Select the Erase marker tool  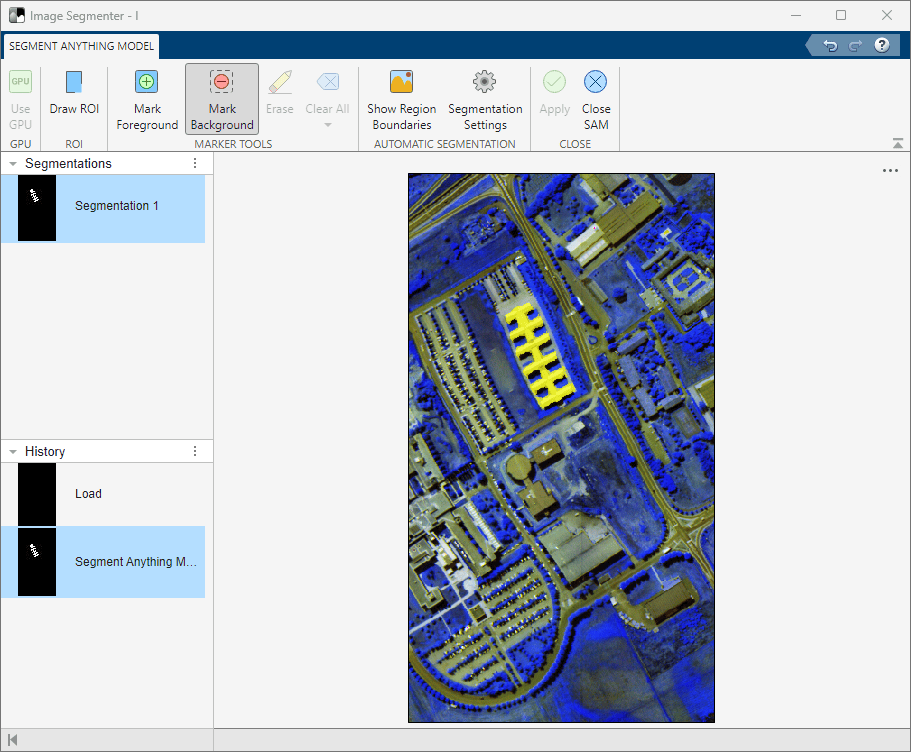coord(279,93)
